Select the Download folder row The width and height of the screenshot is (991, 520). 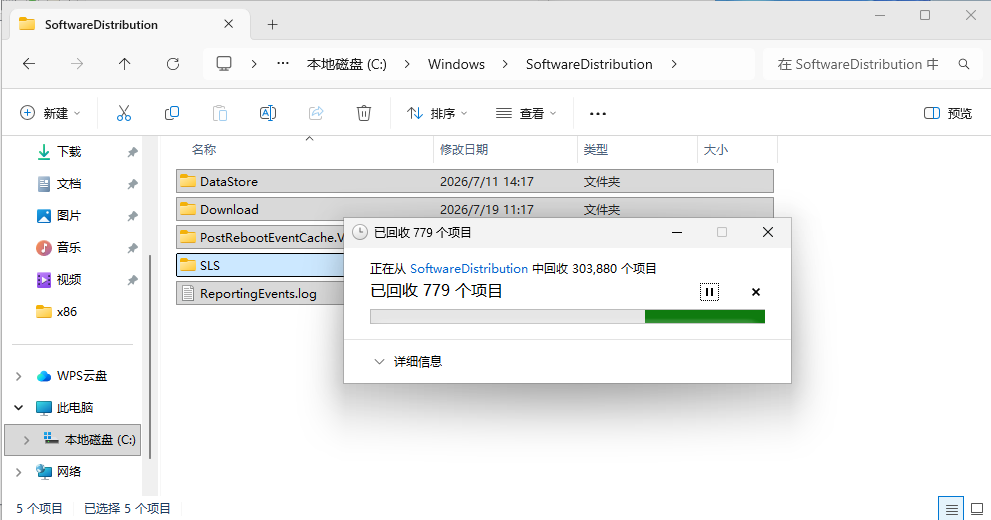pos(475,209)
